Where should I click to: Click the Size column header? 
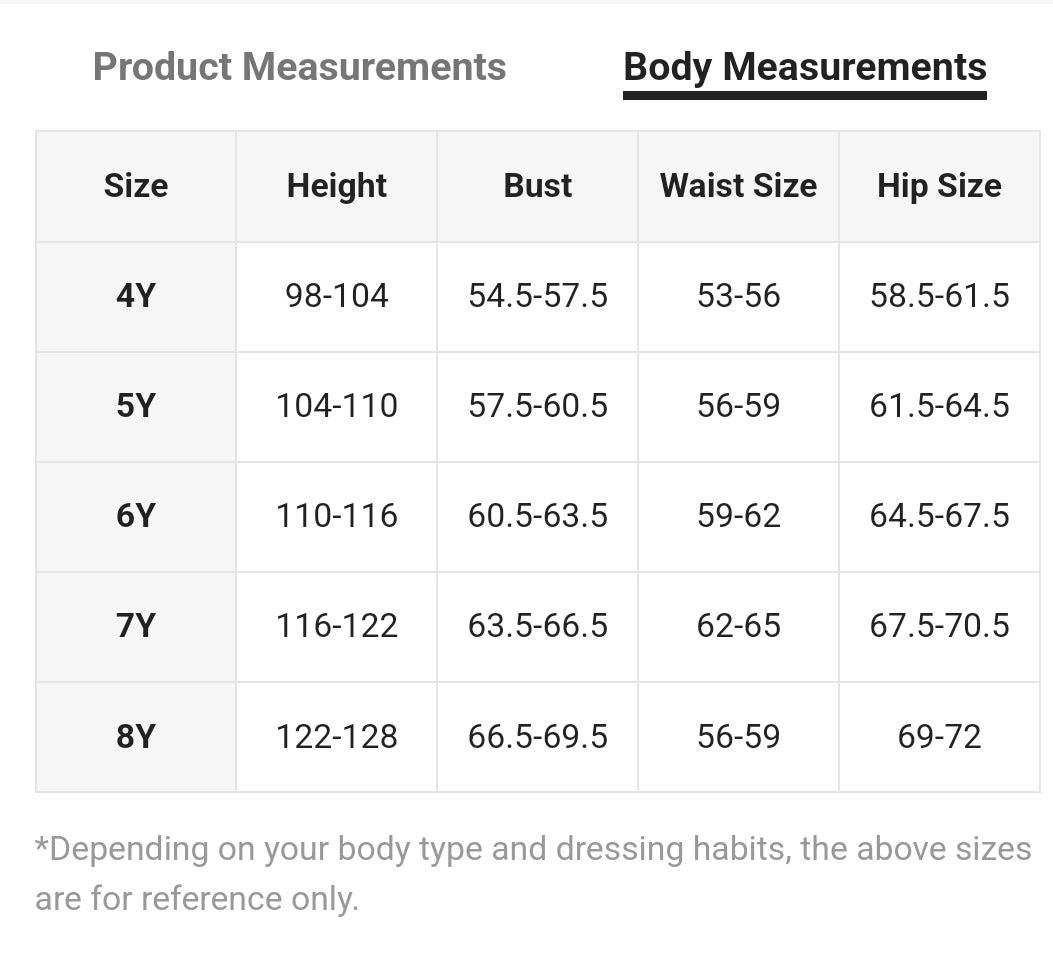(136, 186)
